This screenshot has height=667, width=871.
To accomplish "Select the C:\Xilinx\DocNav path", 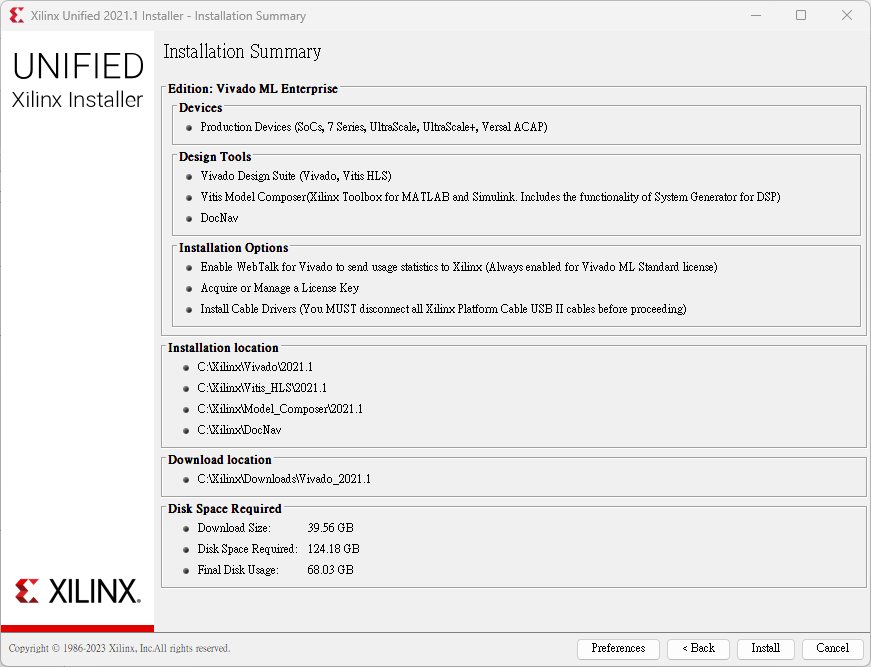I will coord(239,430).
